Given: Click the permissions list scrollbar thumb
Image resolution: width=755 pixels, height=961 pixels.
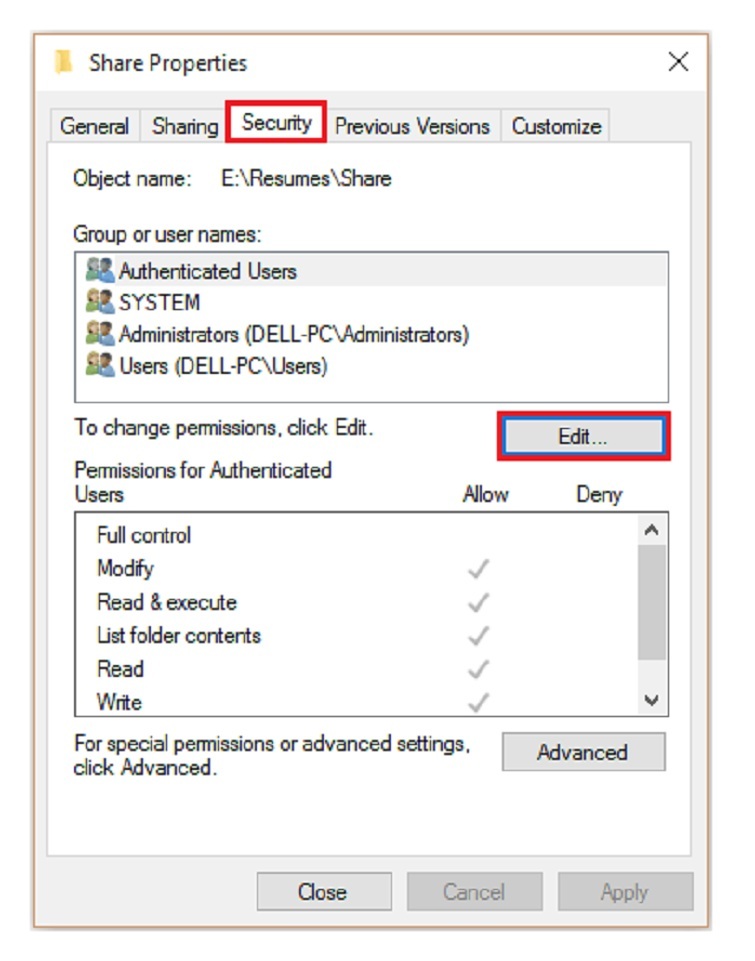Looking at the screenshot, I should pyautogui.click(x=651, y=602).
